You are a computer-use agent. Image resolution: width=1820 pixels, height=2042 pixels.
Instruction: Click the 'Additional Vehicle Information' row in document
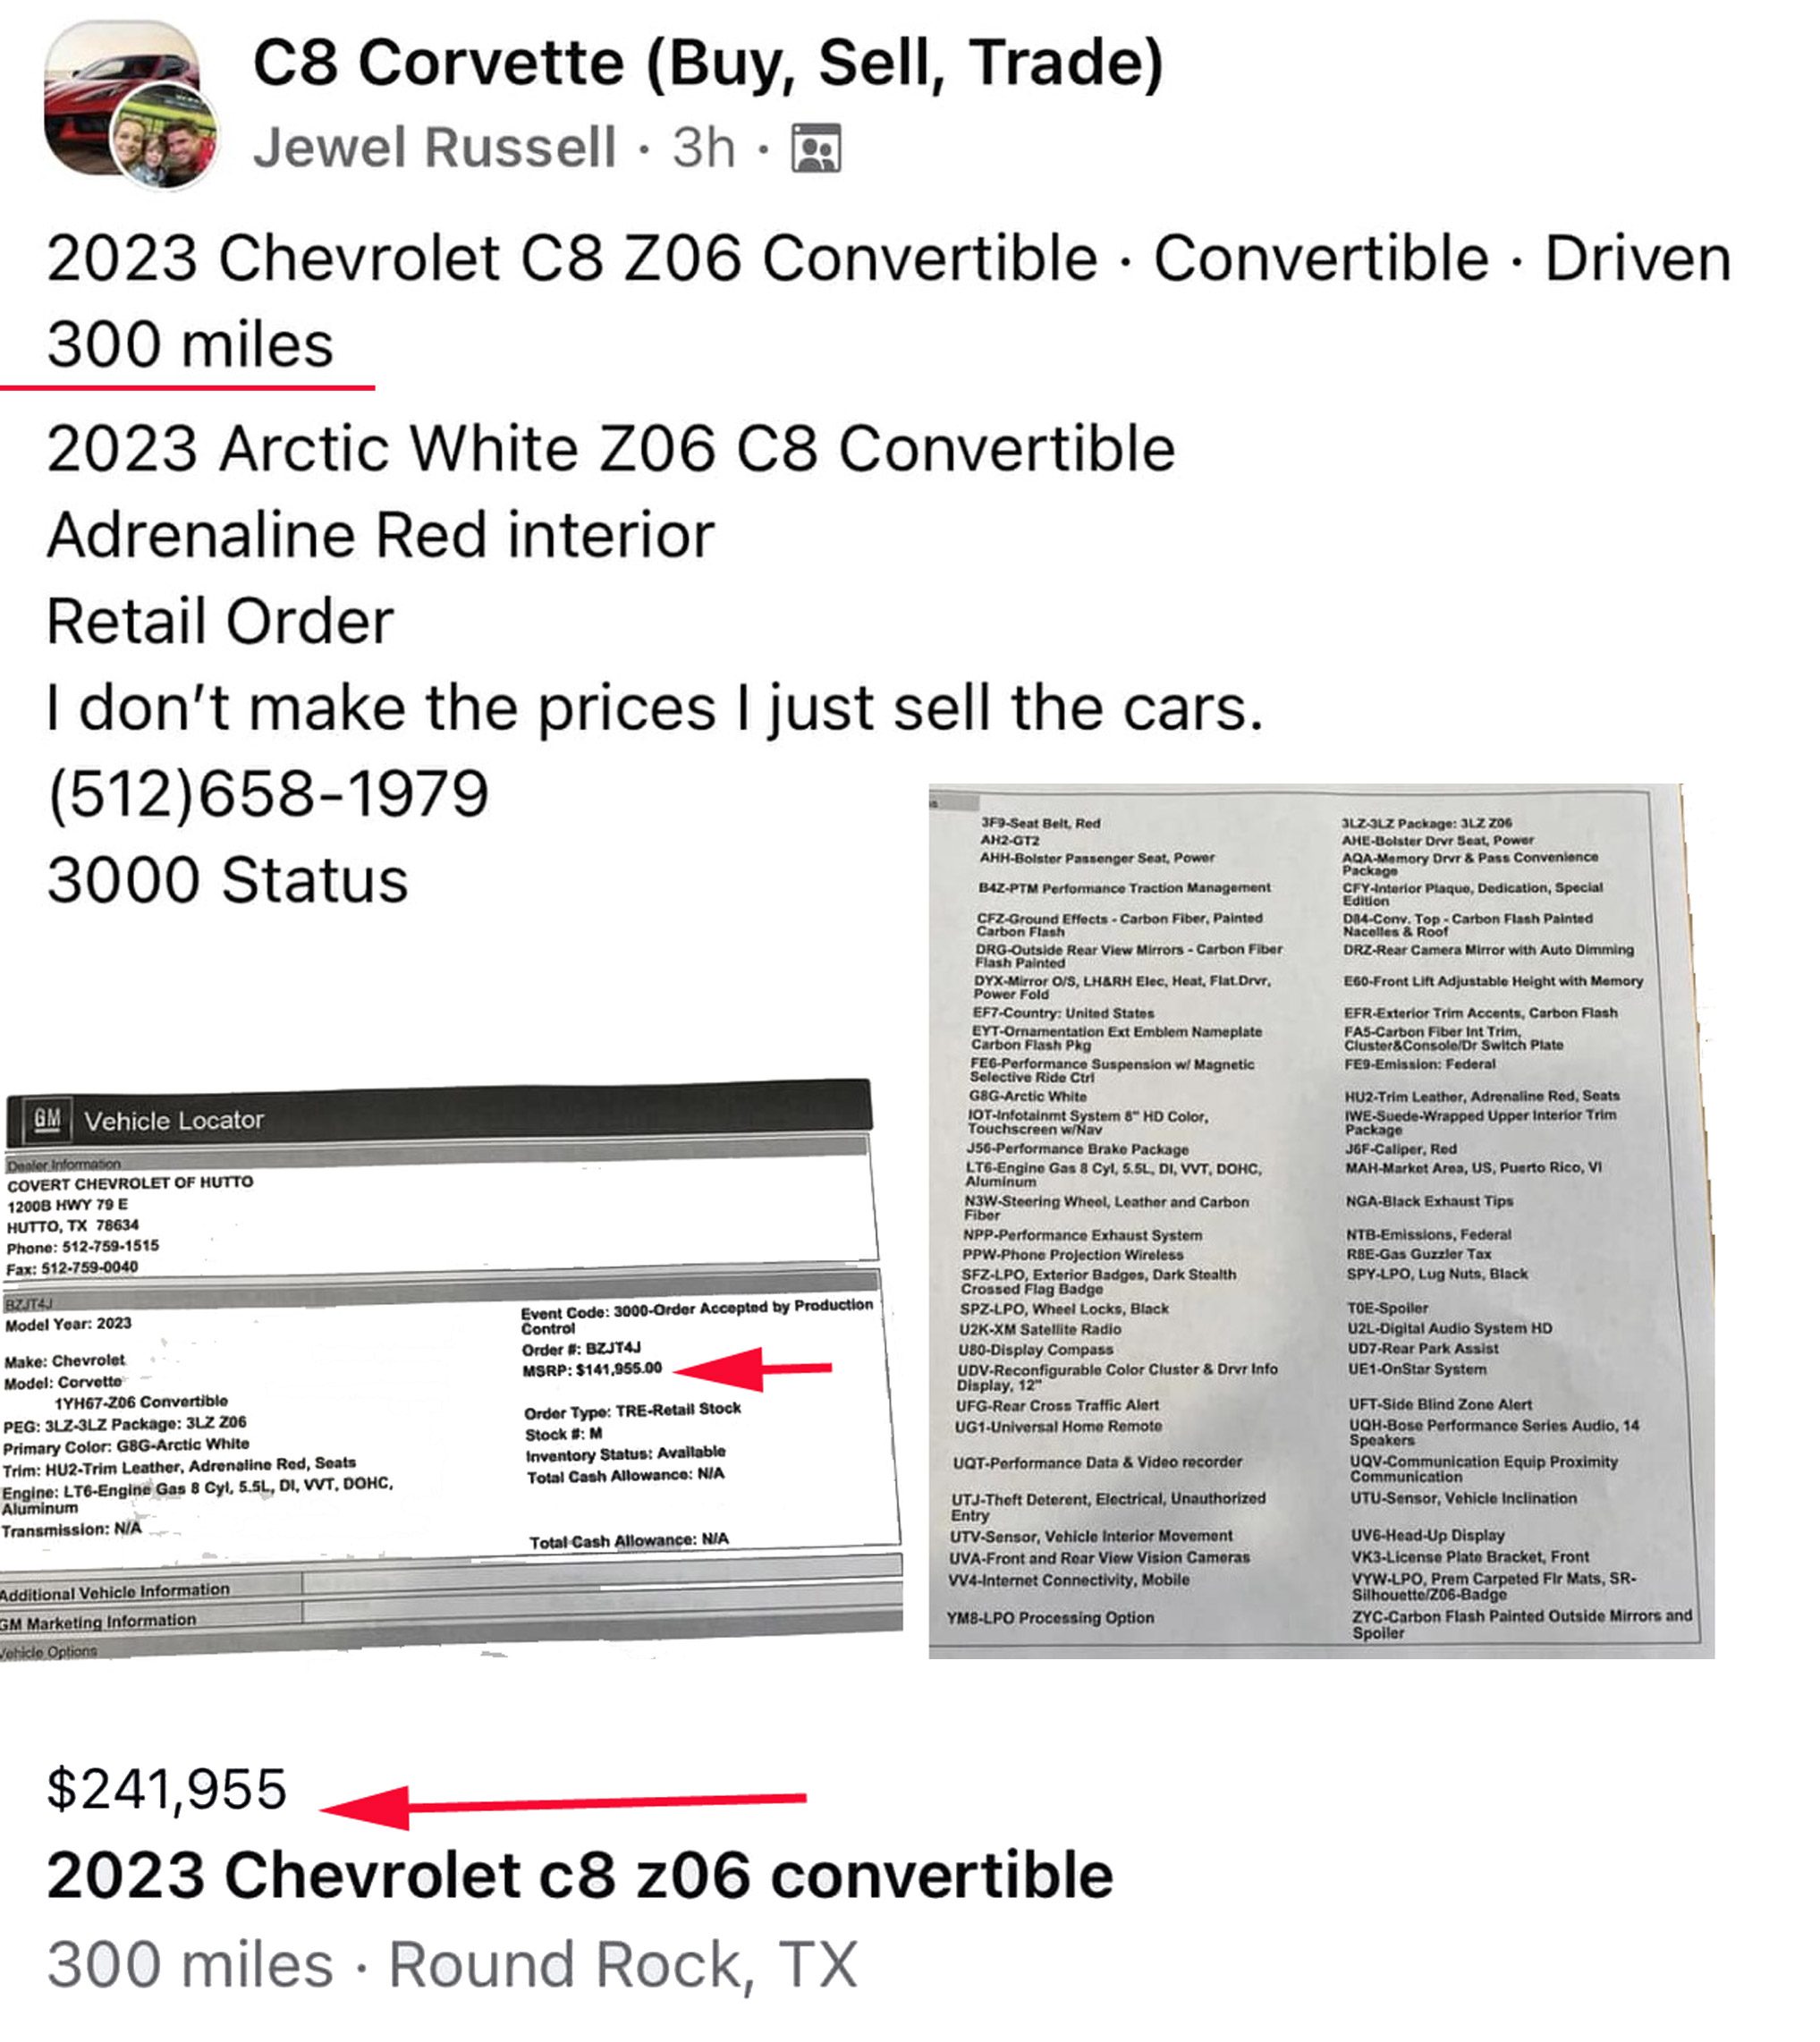pyautogui.click(x=115, y=1591)
